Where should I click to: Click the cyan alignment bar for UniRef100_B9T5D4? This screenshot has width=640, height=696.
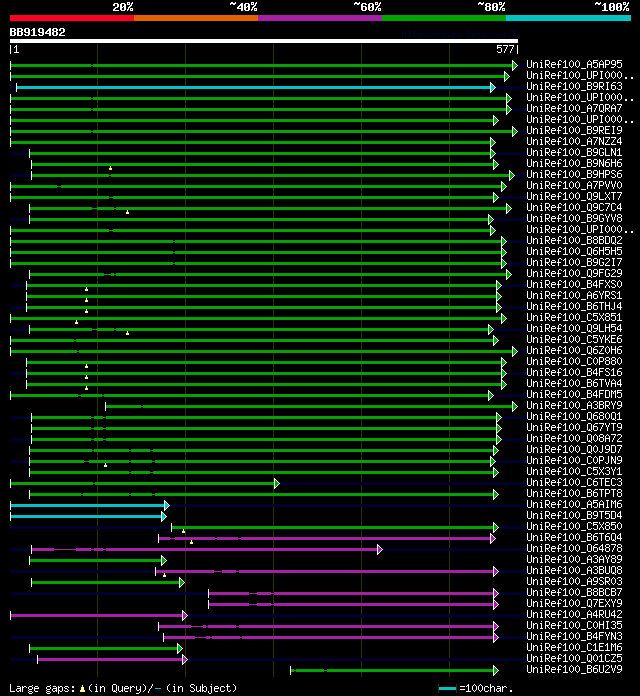[87, 517]
